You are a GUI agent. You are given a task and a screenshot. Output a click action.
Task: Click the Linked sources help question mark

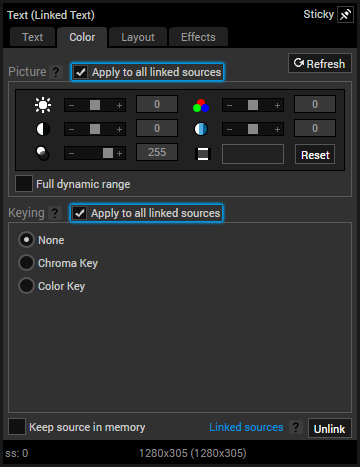(295, 427)
